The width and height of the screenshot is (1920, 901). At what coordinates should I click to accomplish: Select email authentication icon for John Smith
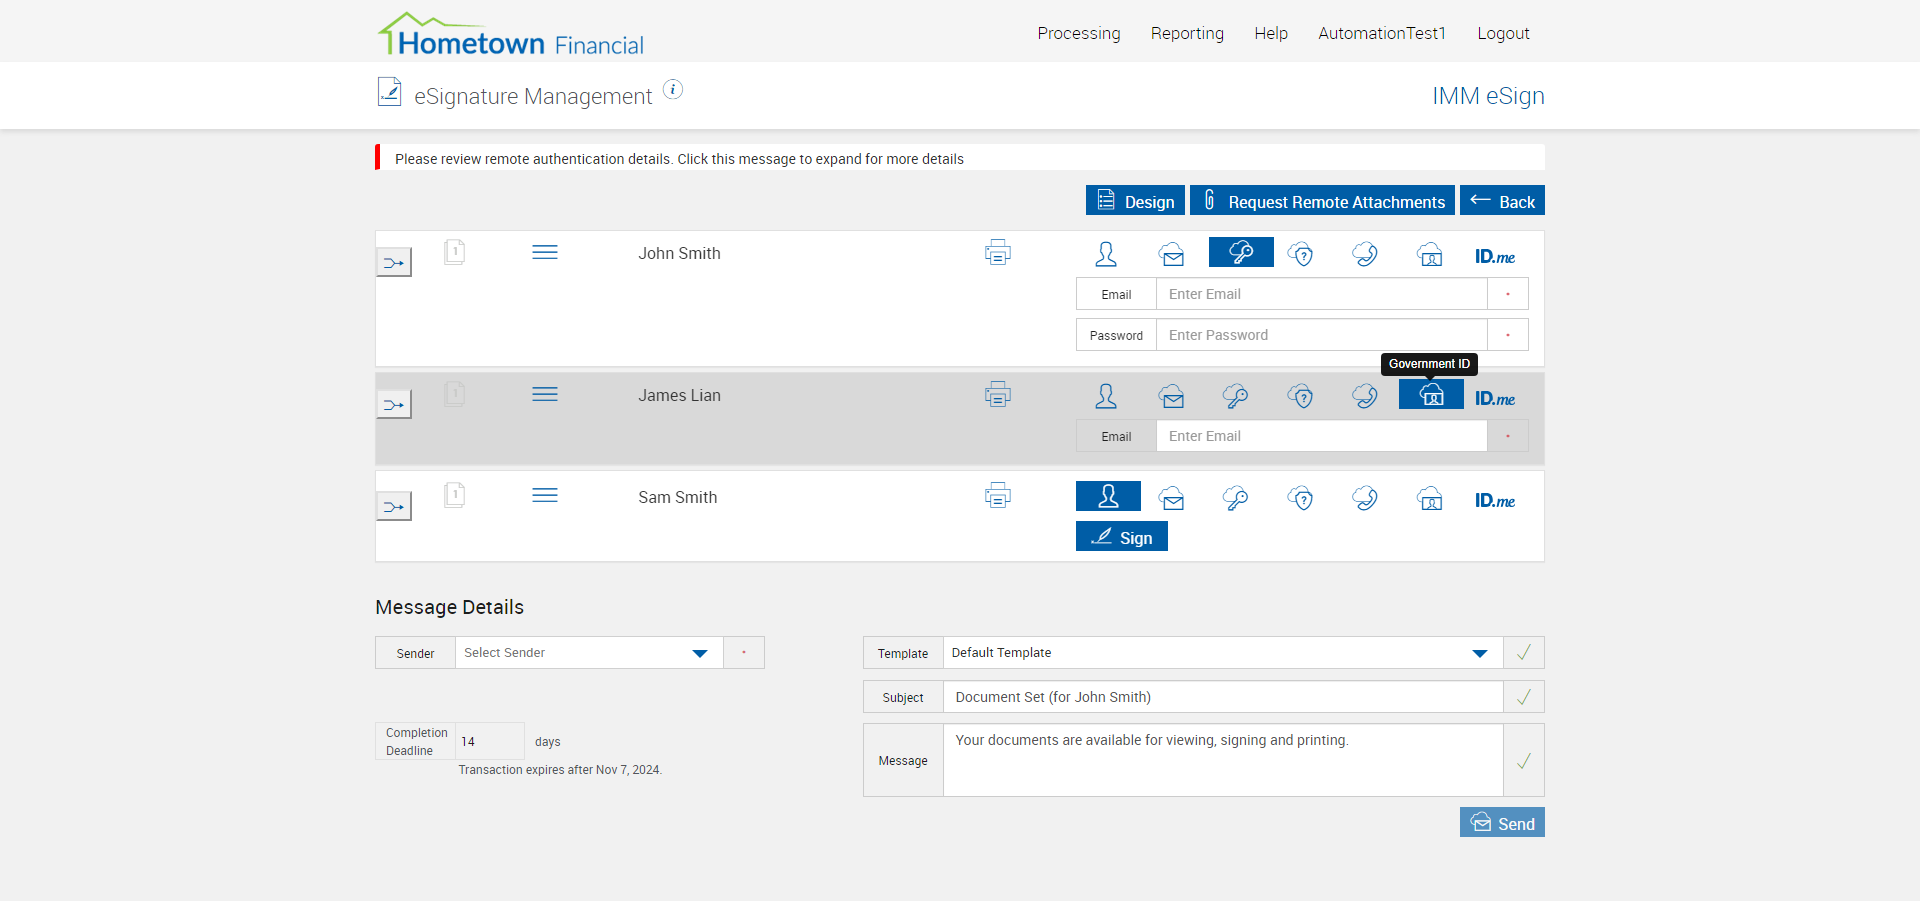tap(1172, 254)
